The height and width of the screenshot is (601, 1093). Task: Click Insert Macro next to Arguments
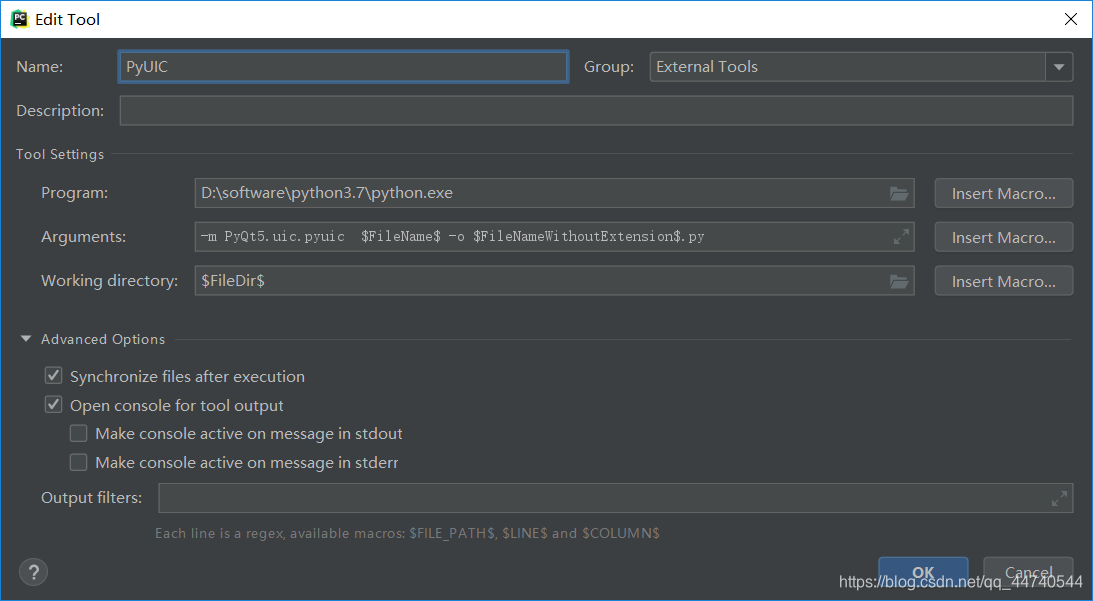pos(1003,237)
